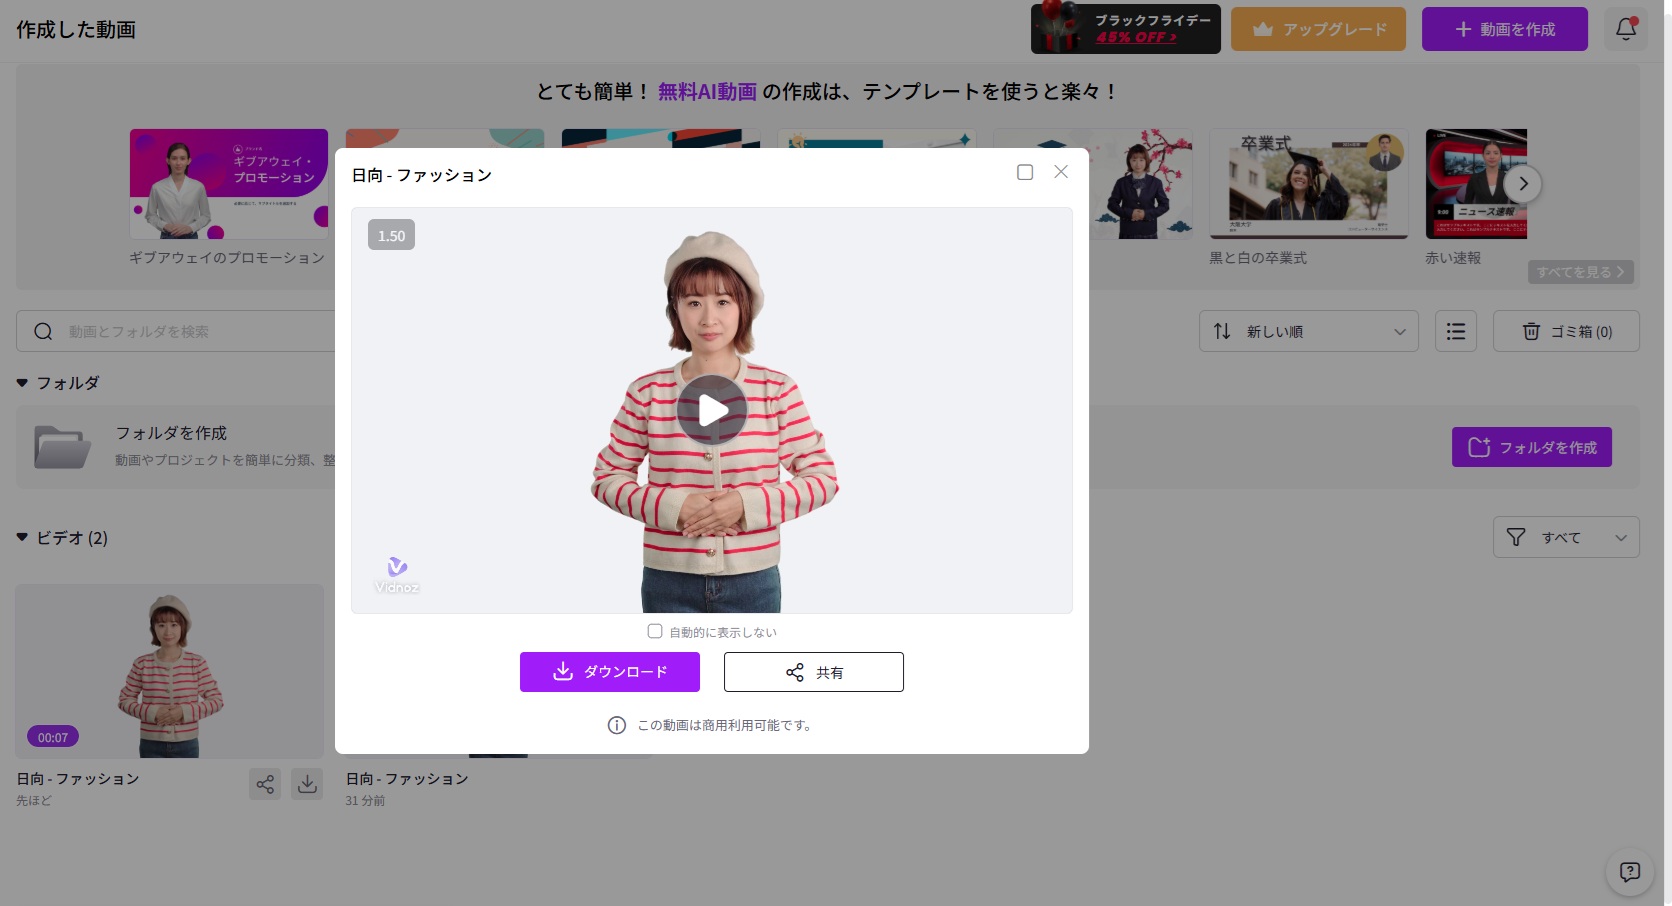The width and height of the screenshot is (1672, 906).
Task: Open the すべて filter dropdown
Action: coord(1565,537)
